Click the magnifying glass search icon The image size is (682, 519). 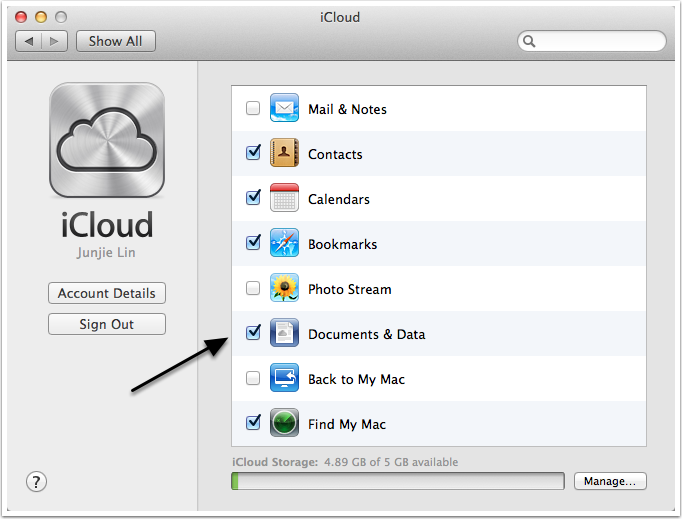[x=529, y=41]
